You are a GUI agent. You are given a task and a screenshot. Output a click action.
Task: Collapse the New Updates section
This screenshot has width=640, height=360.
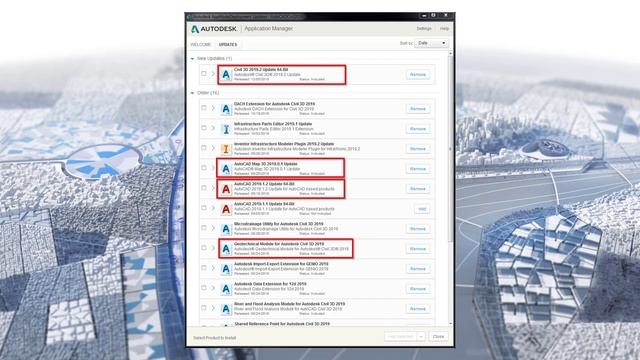pyautogui.click(x=193, y=59)
